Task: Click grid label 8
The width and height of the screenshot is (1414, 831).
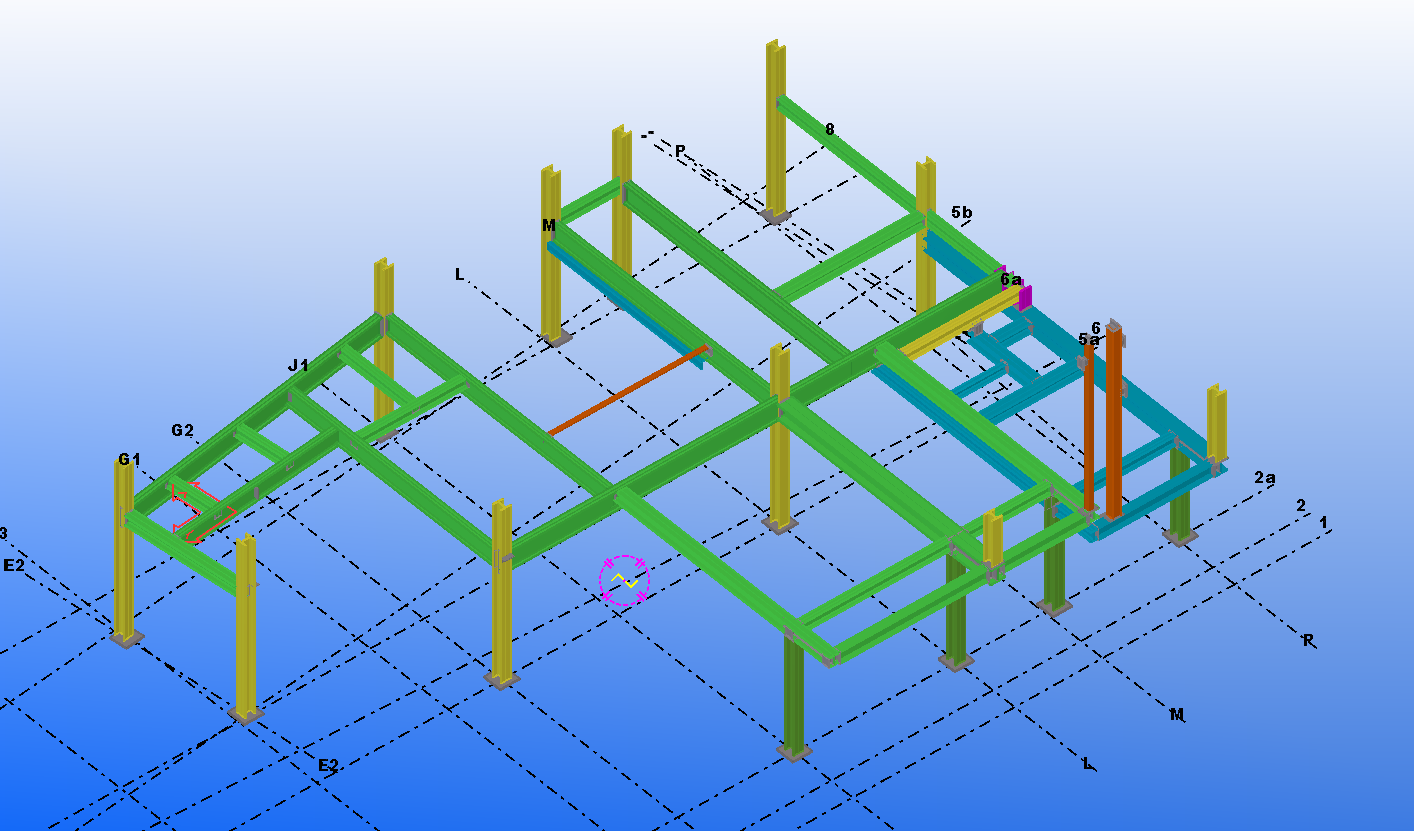Action: pos(830,129)
